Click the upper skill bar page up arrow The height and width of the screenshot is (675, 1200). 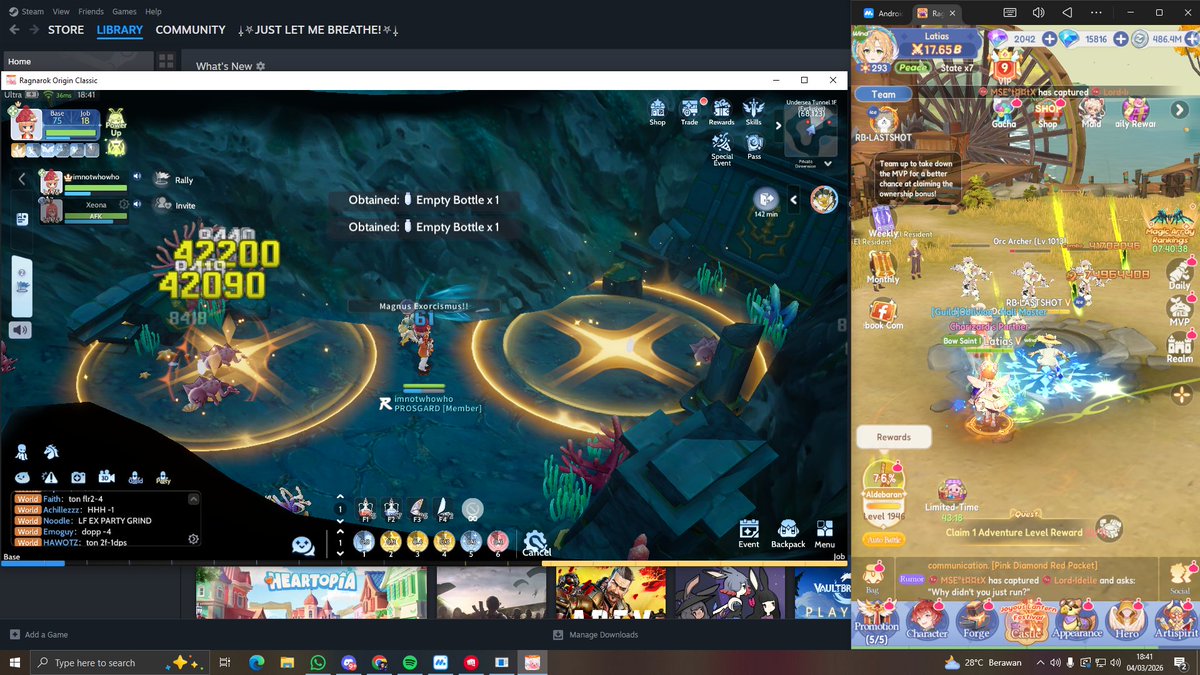tap(340, 497)
